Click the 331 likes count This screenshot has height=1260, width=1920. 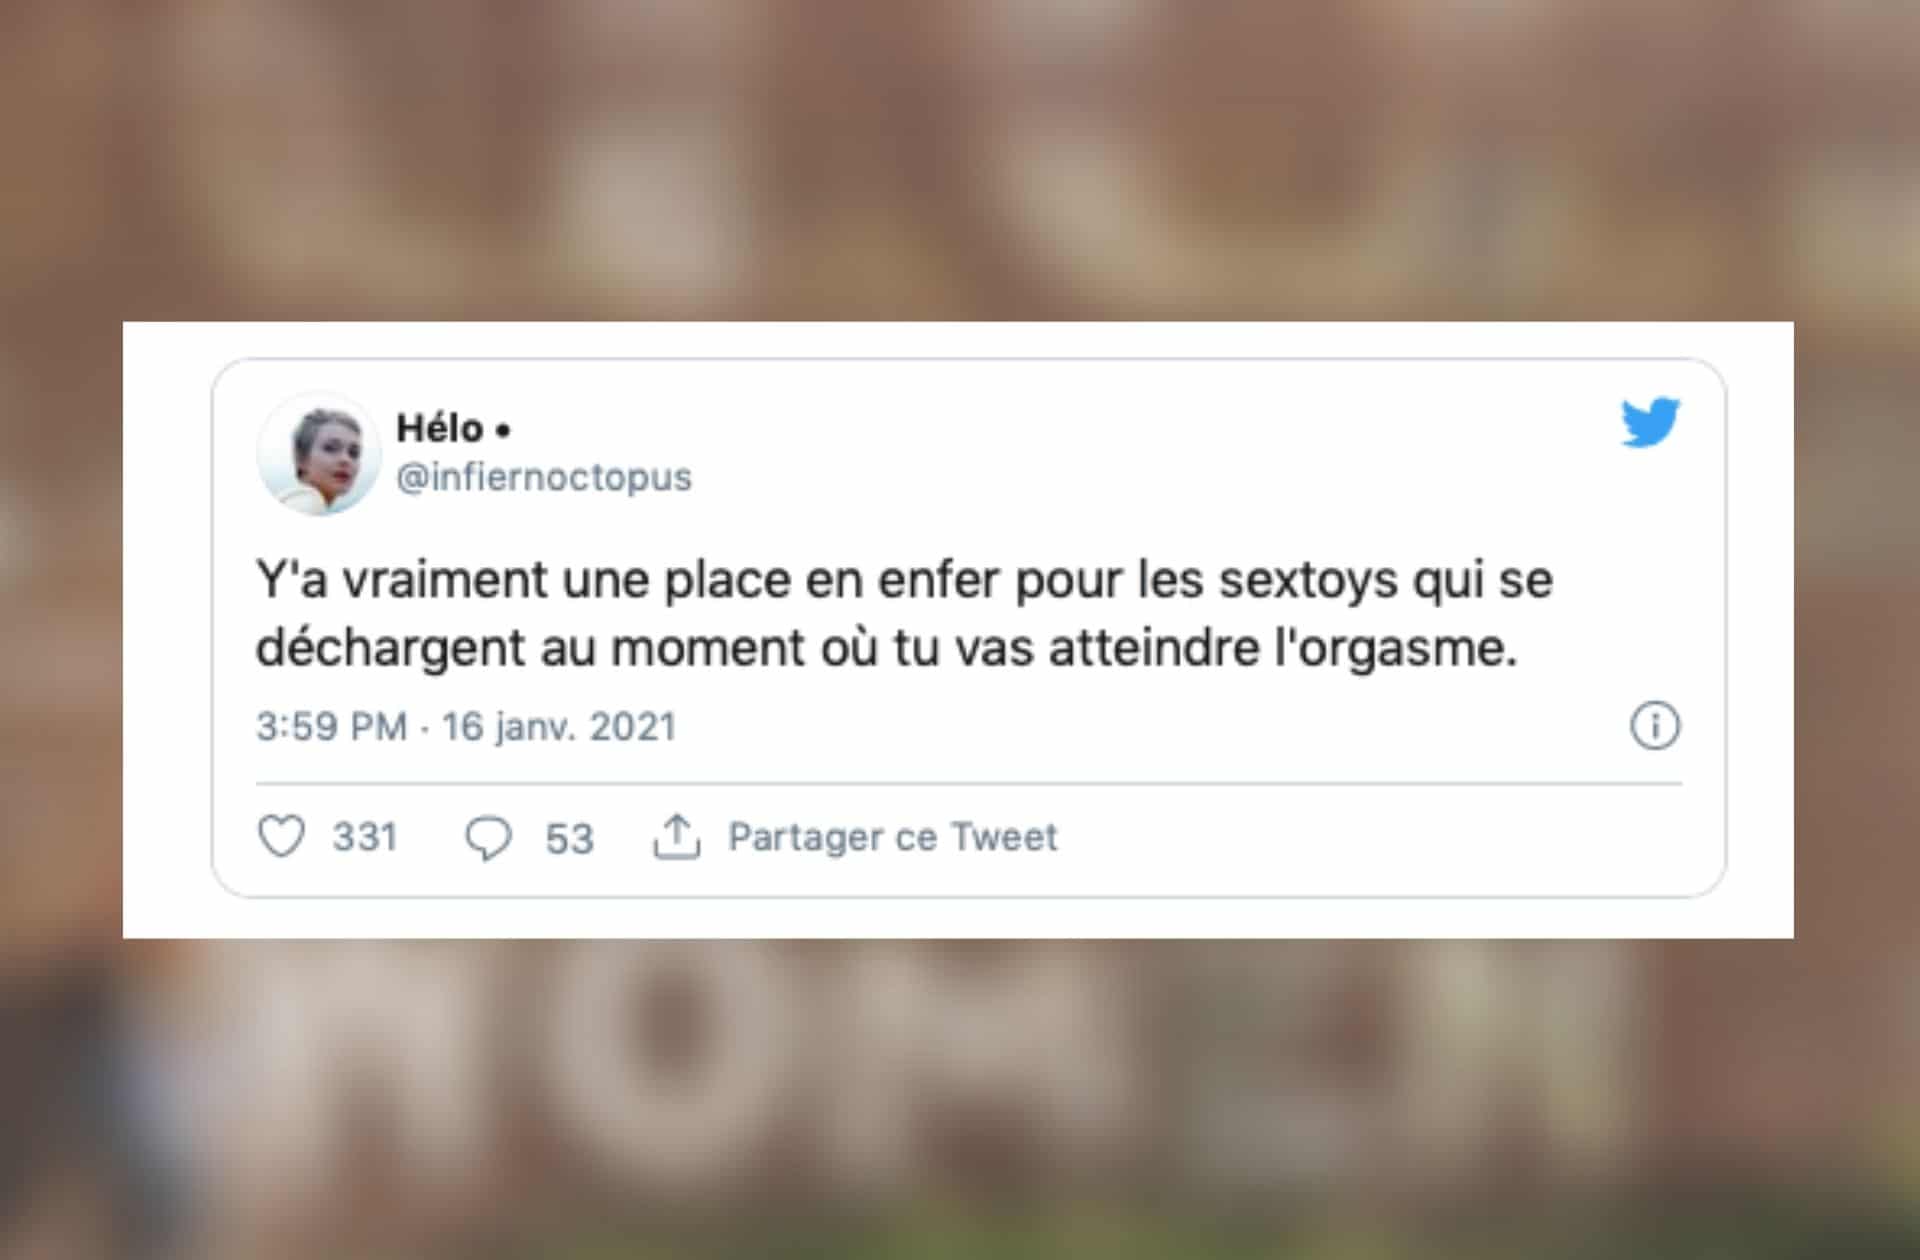click(x=365, y=837)
